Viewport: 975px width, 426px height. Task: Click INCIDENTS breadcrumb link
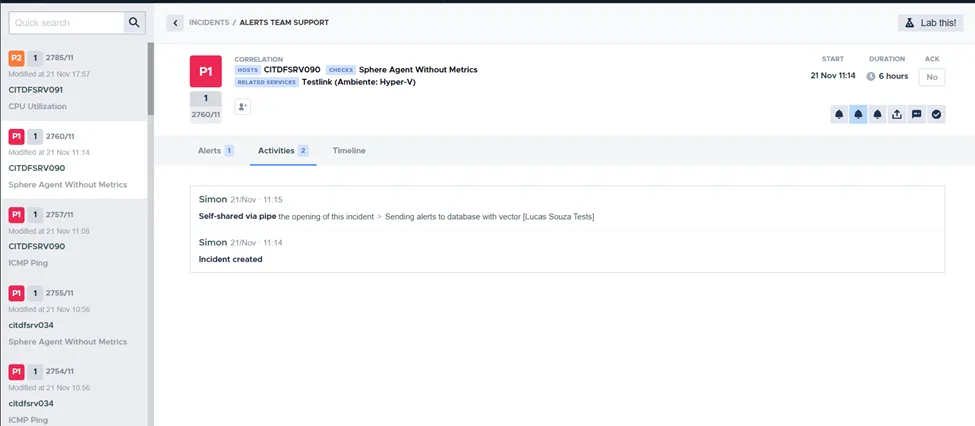(x=209, y=22)
